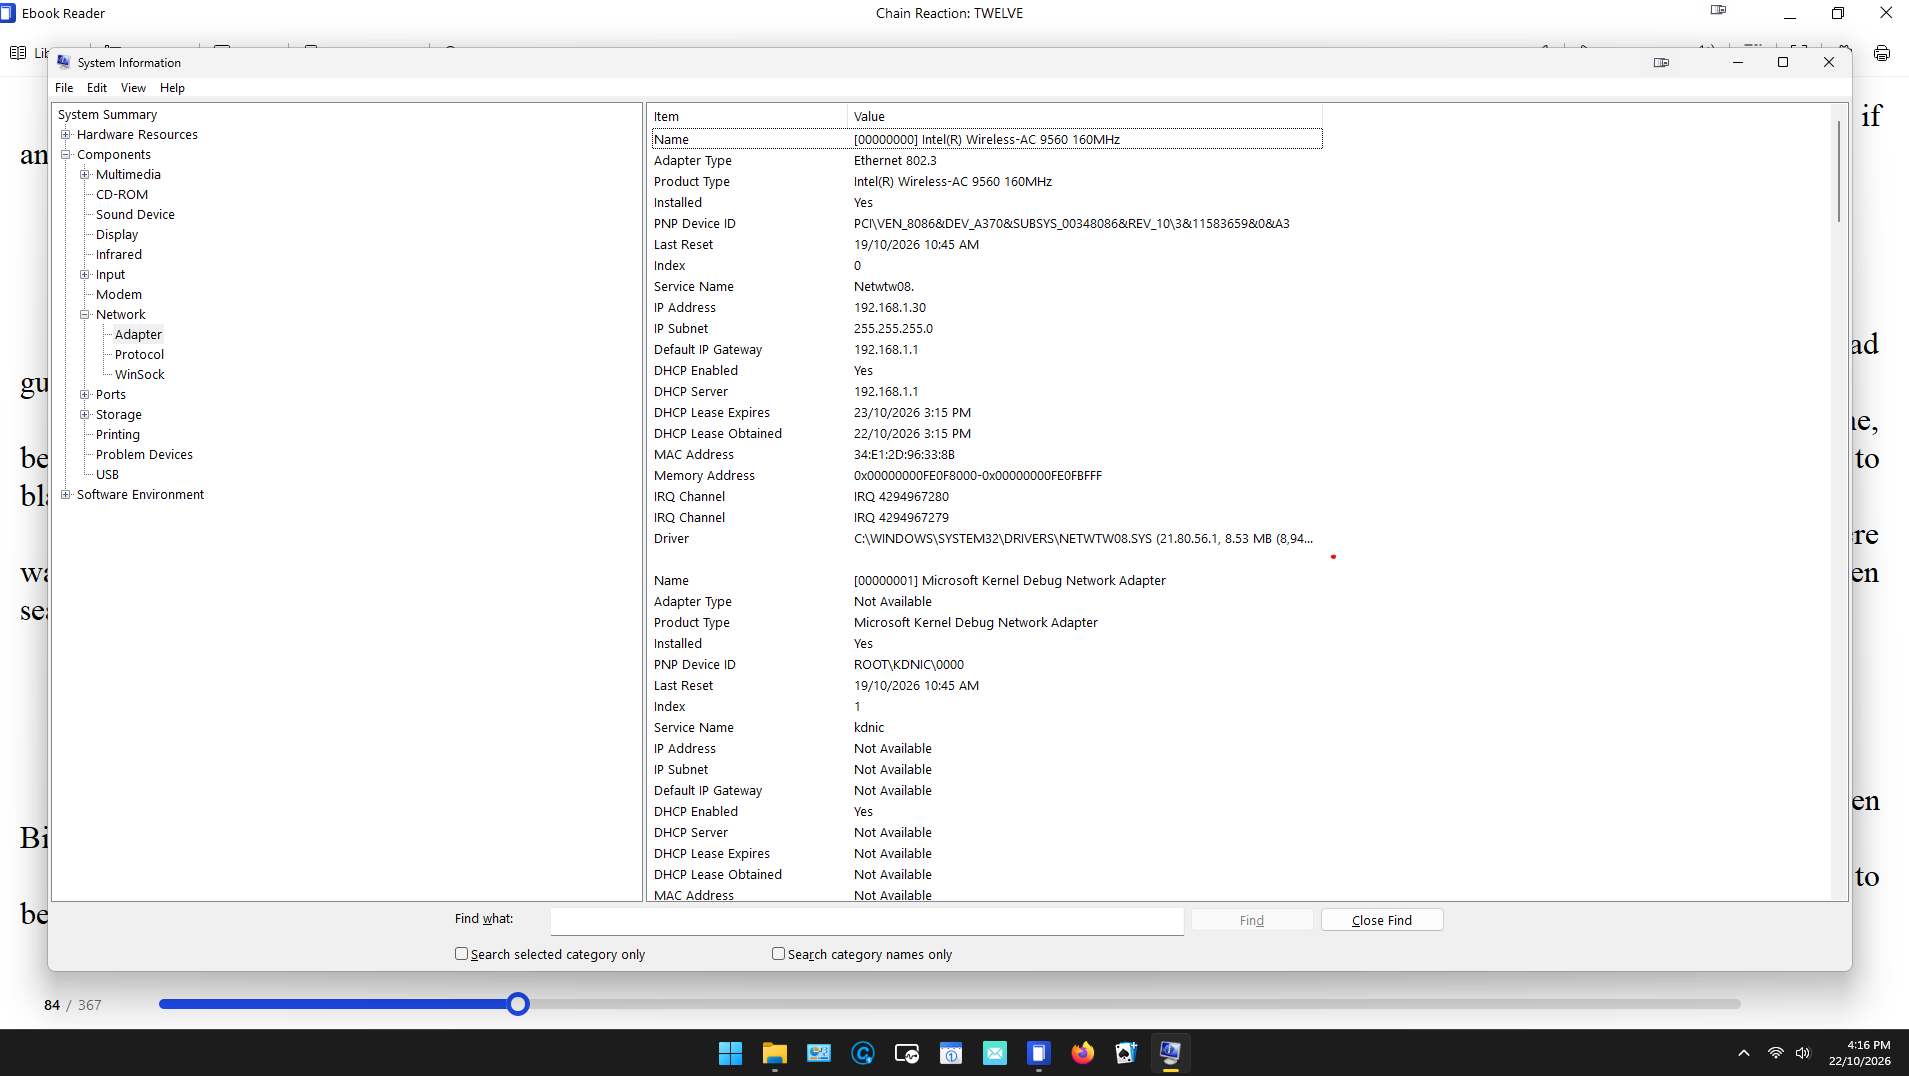
Task: Collapse the Network node
Action: (85, 315)
